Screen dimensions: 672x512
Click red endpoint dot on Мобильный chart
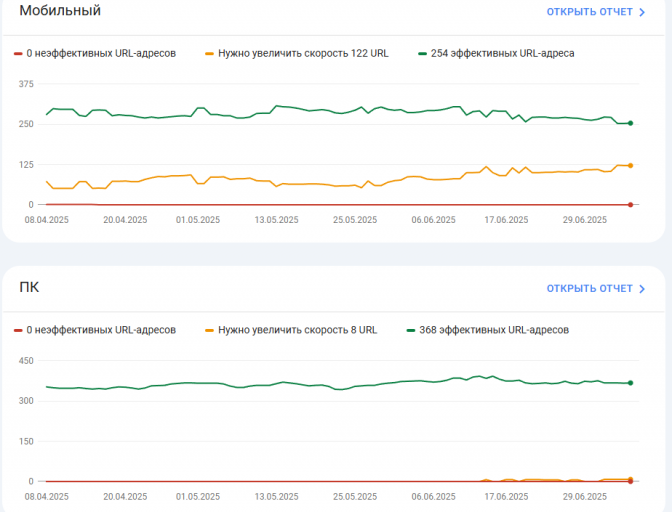click(630, 205)
